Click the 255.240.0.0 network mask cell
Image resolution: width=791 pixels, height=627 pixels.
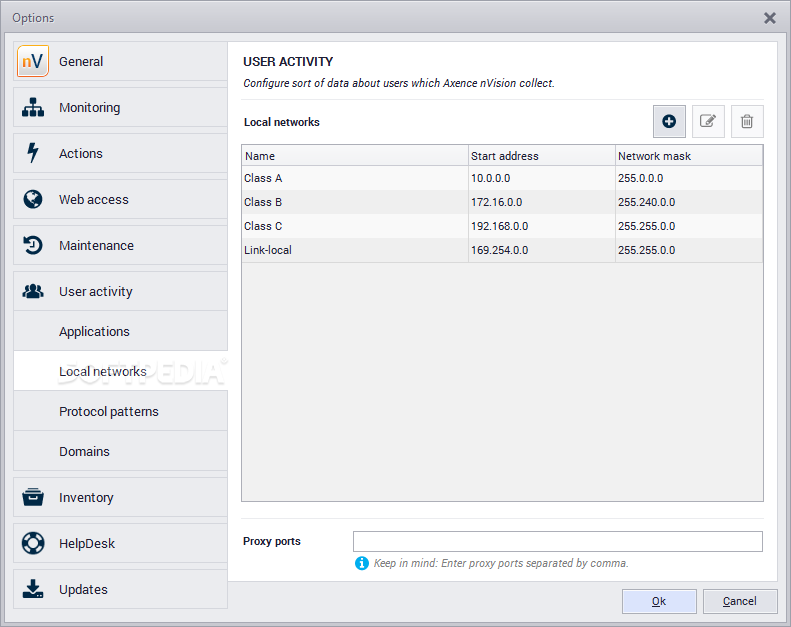coord(689,202)
